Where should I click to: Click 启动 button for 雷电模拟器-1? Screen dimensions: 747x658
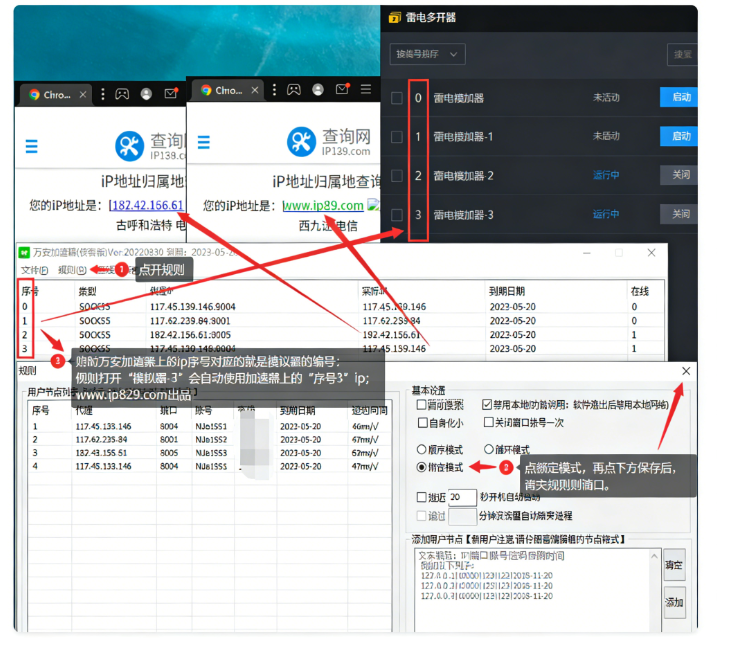[678, 136]
